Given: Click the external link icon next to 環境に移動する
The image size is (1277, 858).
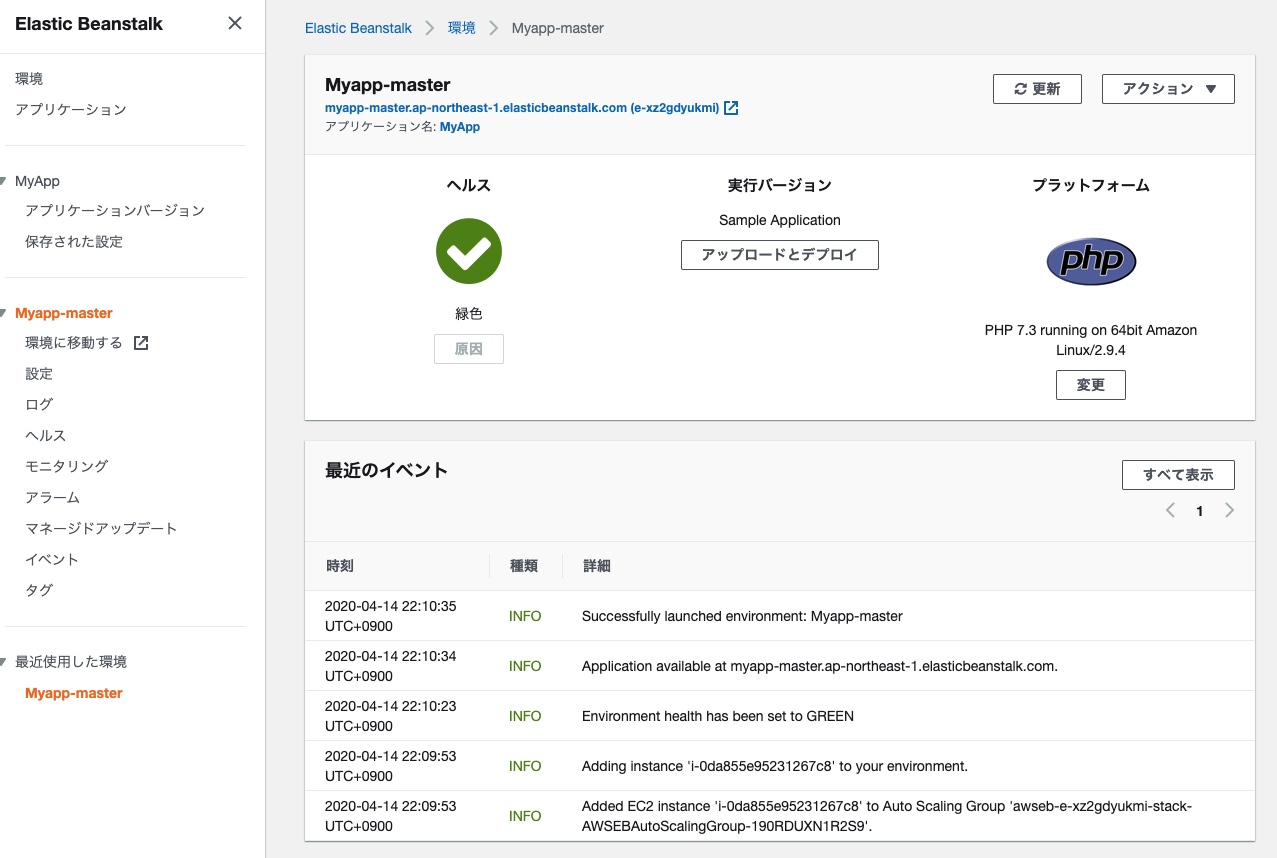Looking at the screenshot, I should [141, 343].
